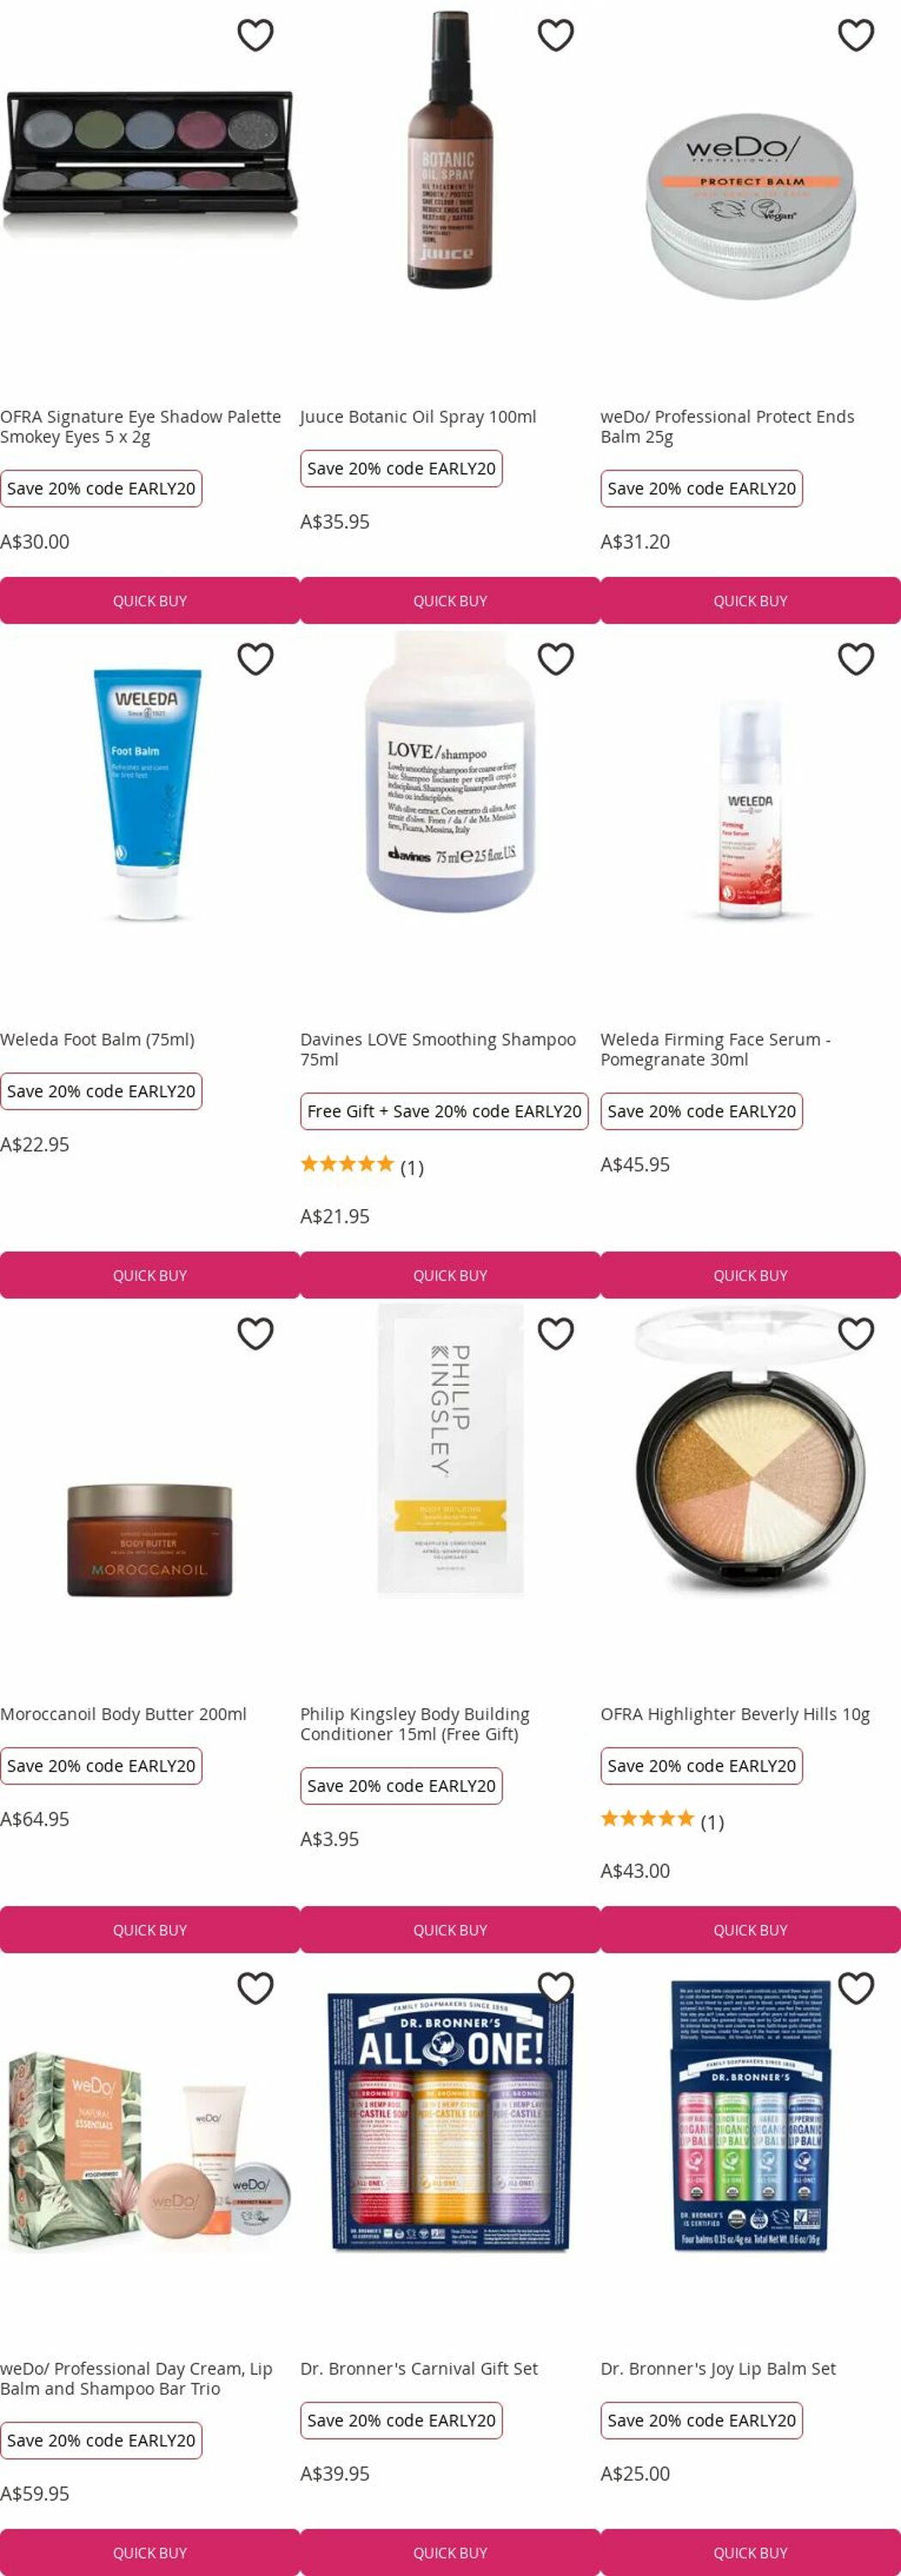
Task: Quick buy the Juuce Botanic Oil Spray
Action: click(x=450, y=601)
